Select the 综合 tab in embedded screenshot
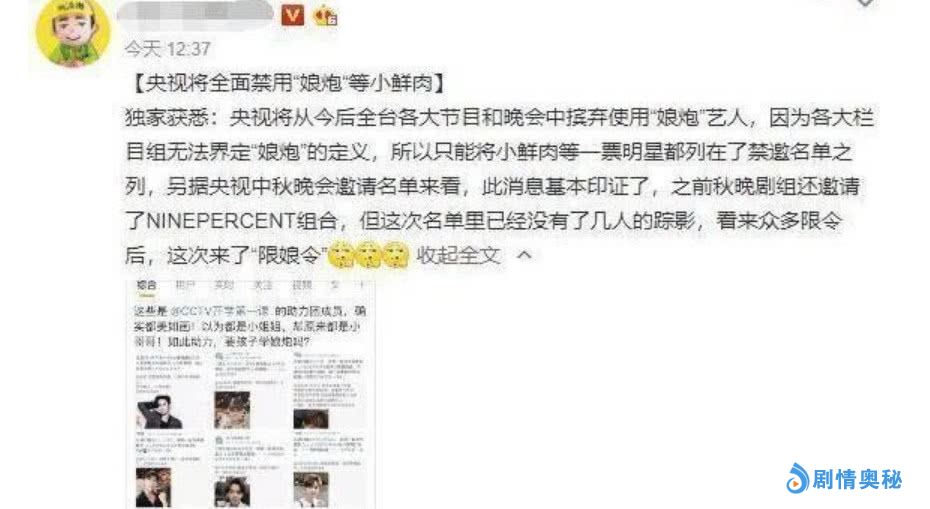 (x=146, y=285)
